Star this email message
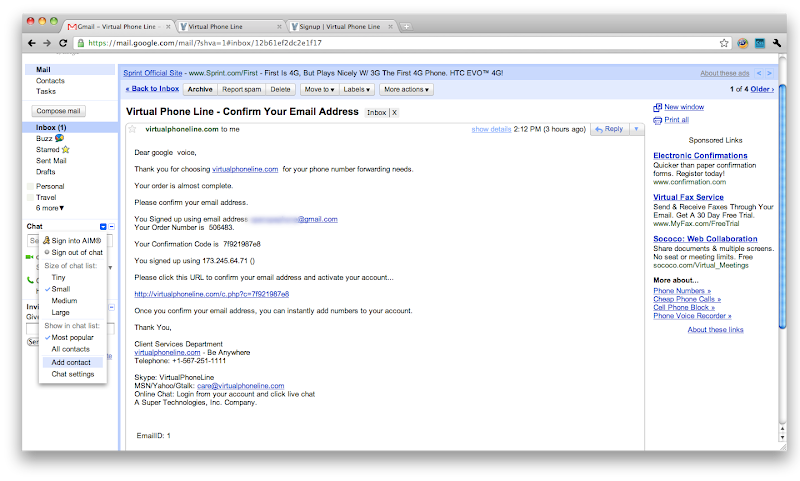Viewport: 800px width, 481px height. (x=132, y=129)
